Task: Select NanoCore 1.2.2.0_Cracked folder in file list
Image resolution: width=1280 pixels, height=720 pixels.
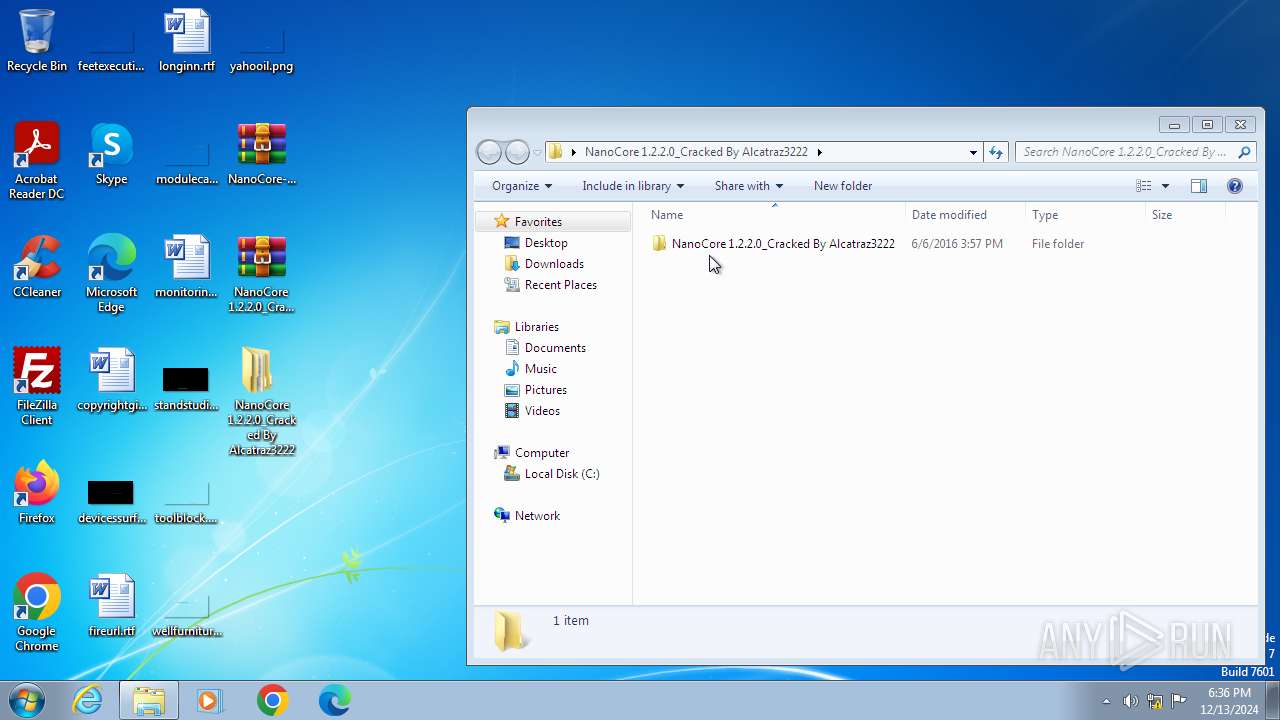Action: (783, 244)
